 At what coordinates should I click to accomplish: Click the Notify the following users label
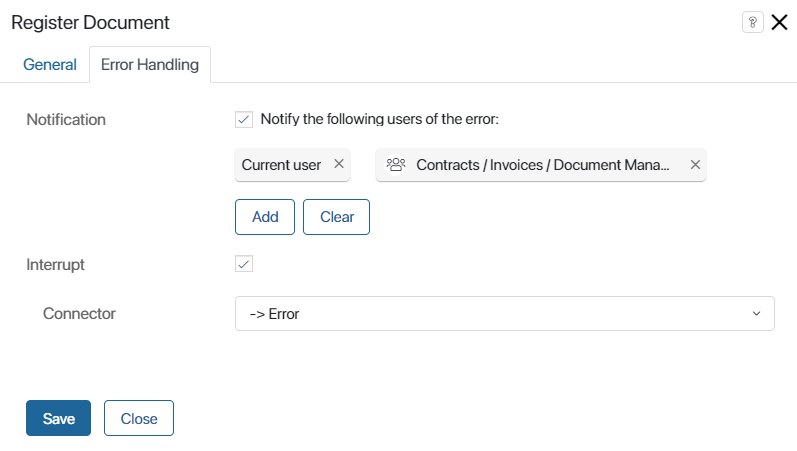point(380,119)
